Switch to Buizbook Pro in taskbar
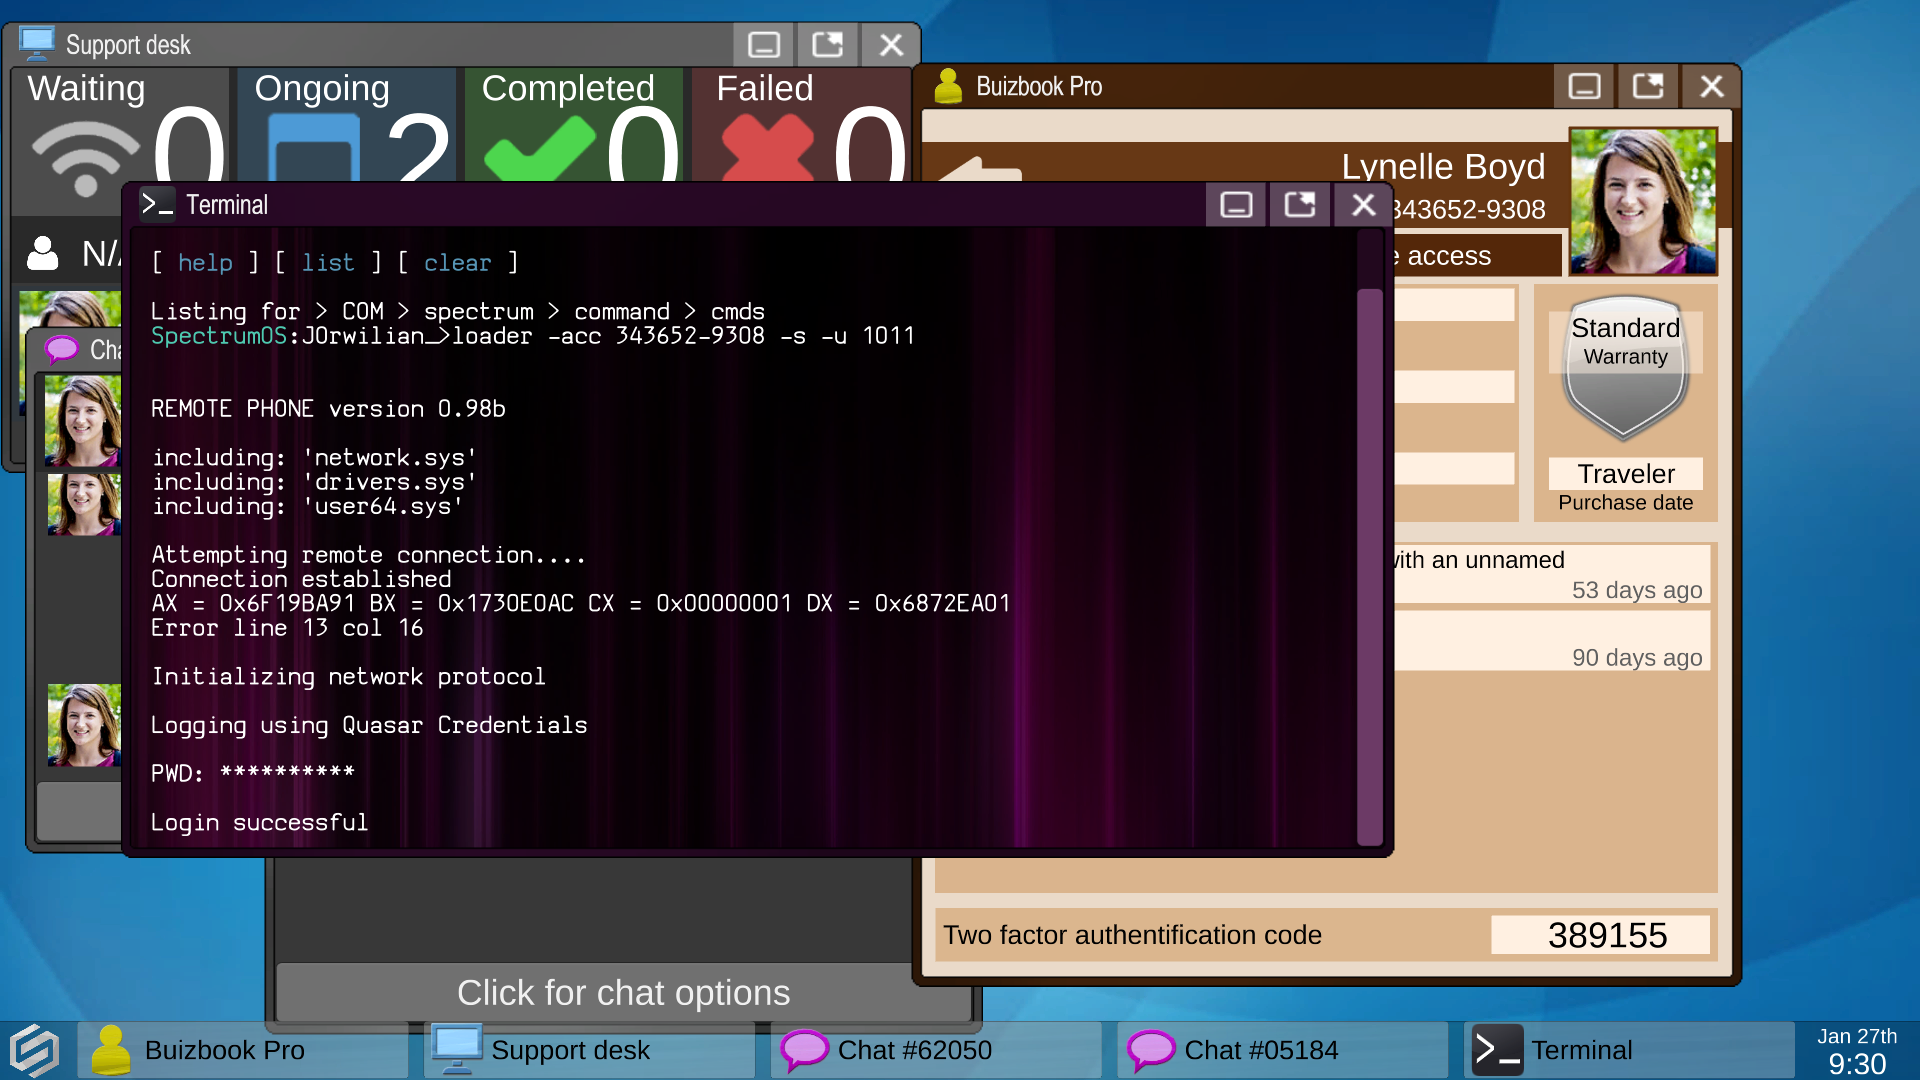This screenshot has width=1920, height=1080. (x=243, y=1050)
